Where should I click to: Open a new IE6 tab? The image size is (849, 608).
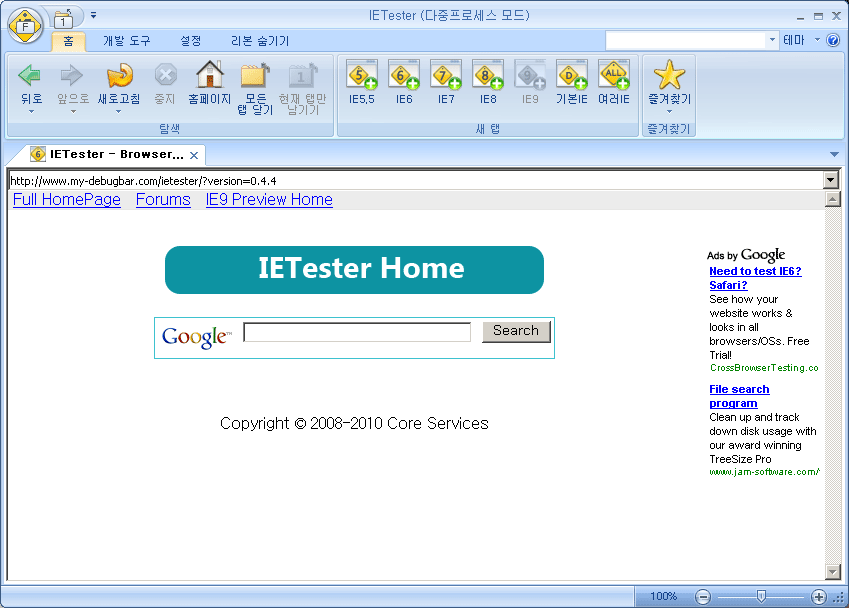pyautogui.click(x=404, y=76)
